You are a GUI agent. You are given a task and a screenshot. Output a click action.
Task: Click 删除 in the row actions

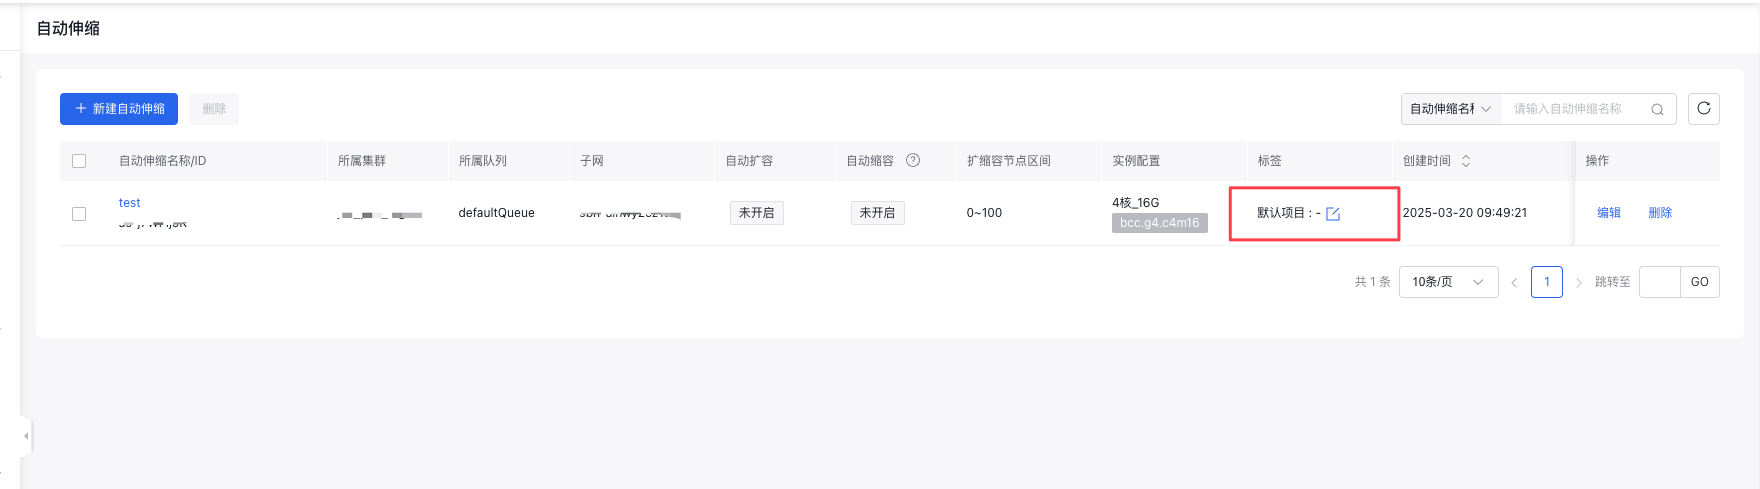1660,213
